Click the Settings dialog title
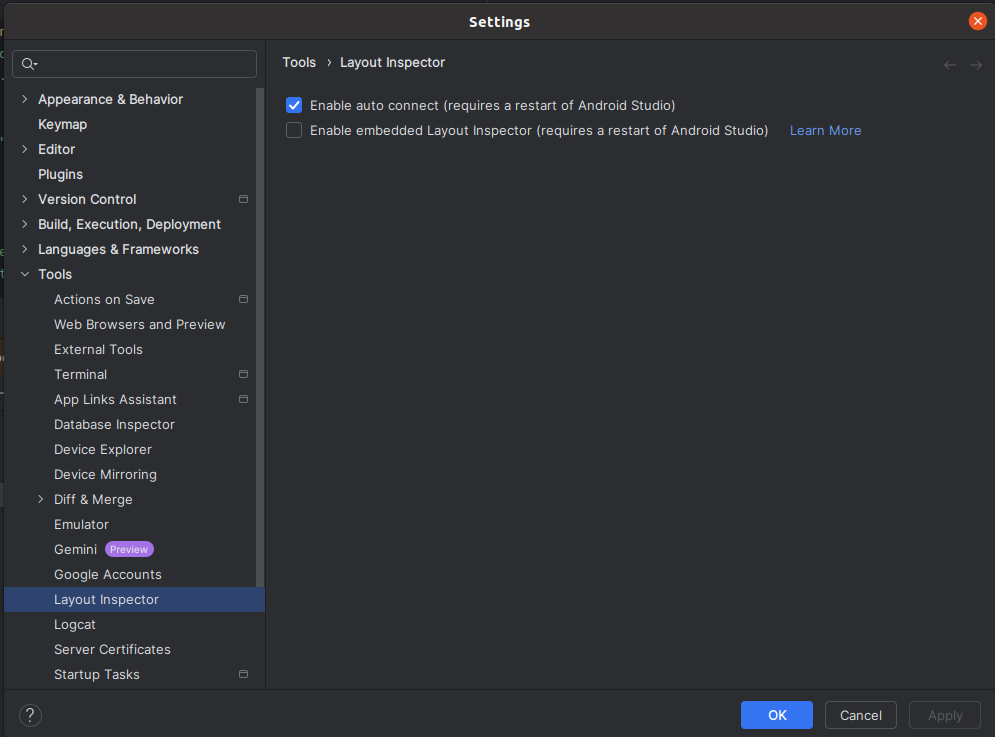The image size is (995, 737). pos(499,22)
